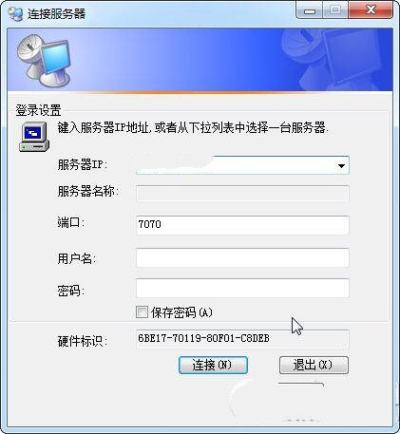Click the satellite dish and monitor banner icon
Image resolution: width=400 pixels, height=434 pixels.
[43, 60]
